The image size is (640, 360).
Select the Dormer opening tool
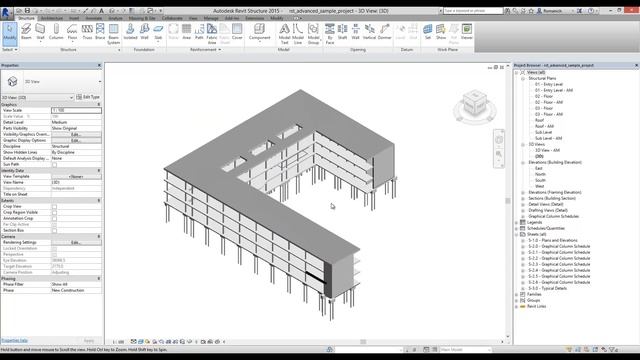[384, 32]
